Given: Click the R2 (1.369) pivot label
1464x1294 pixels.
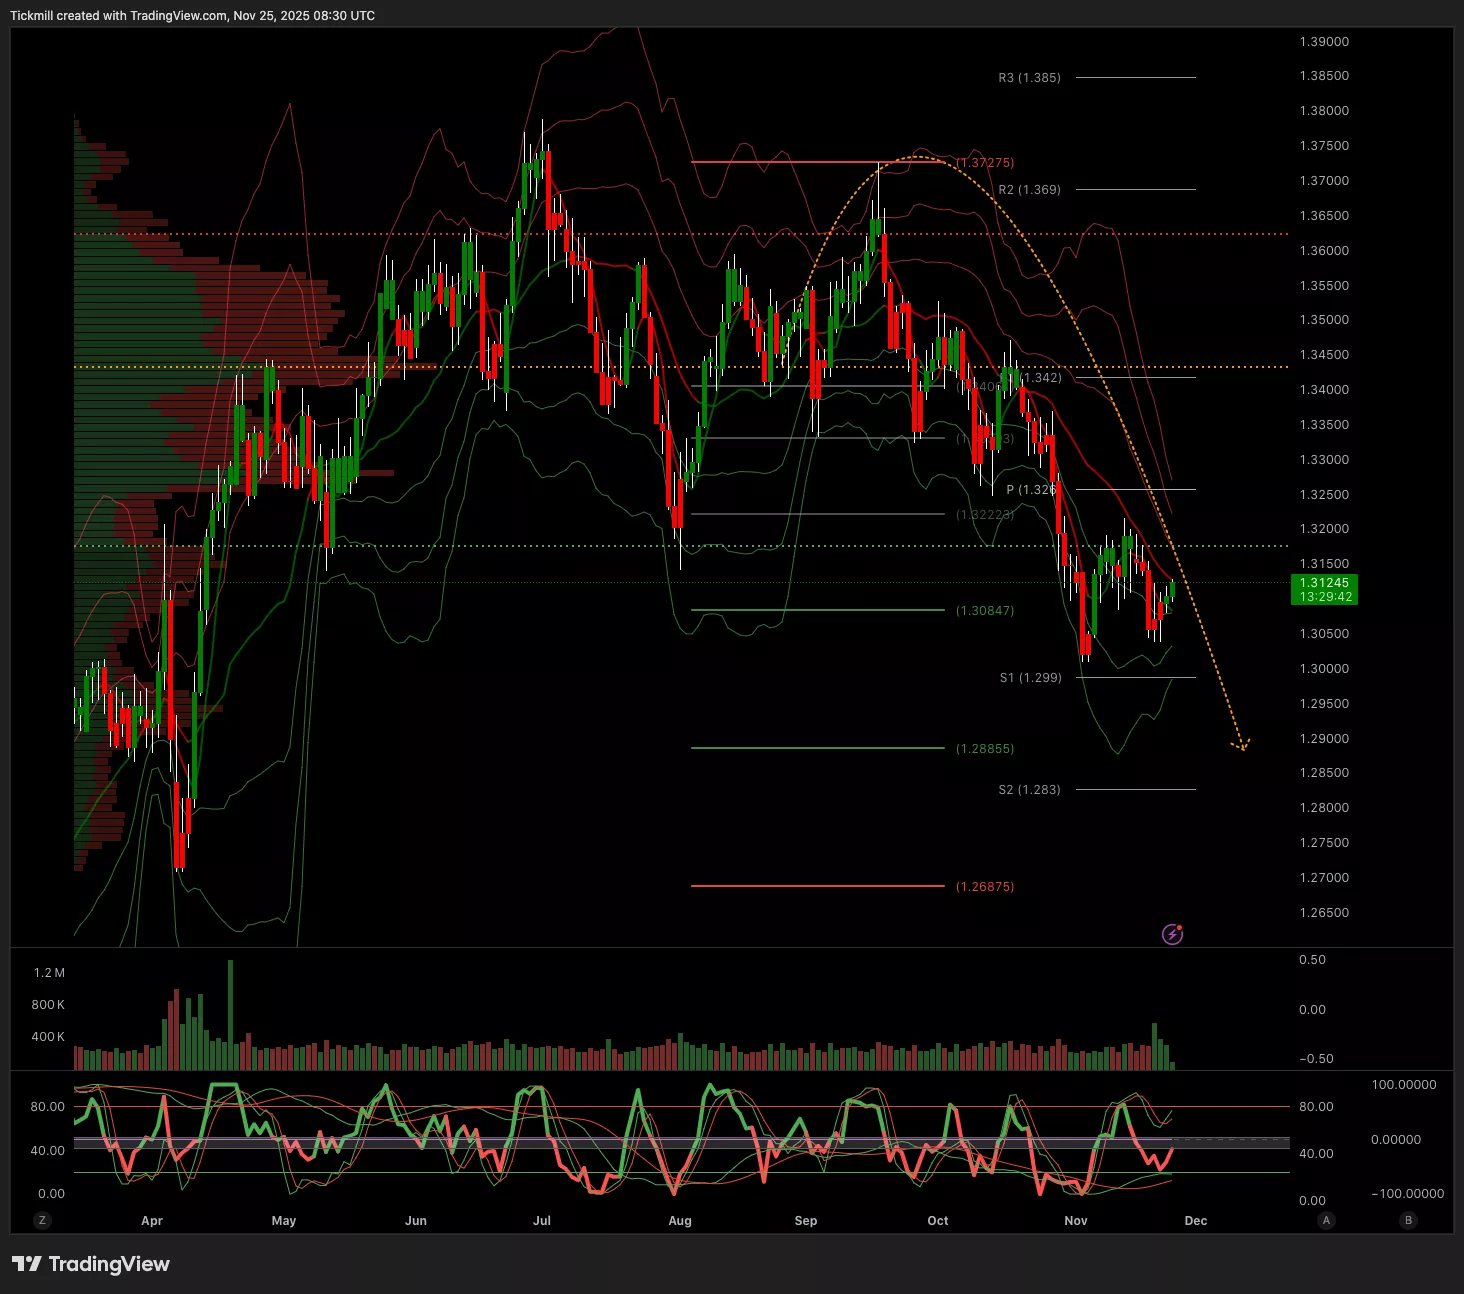Looking at the screenshot, I should pyautogui.click(x=1029, y=190).
